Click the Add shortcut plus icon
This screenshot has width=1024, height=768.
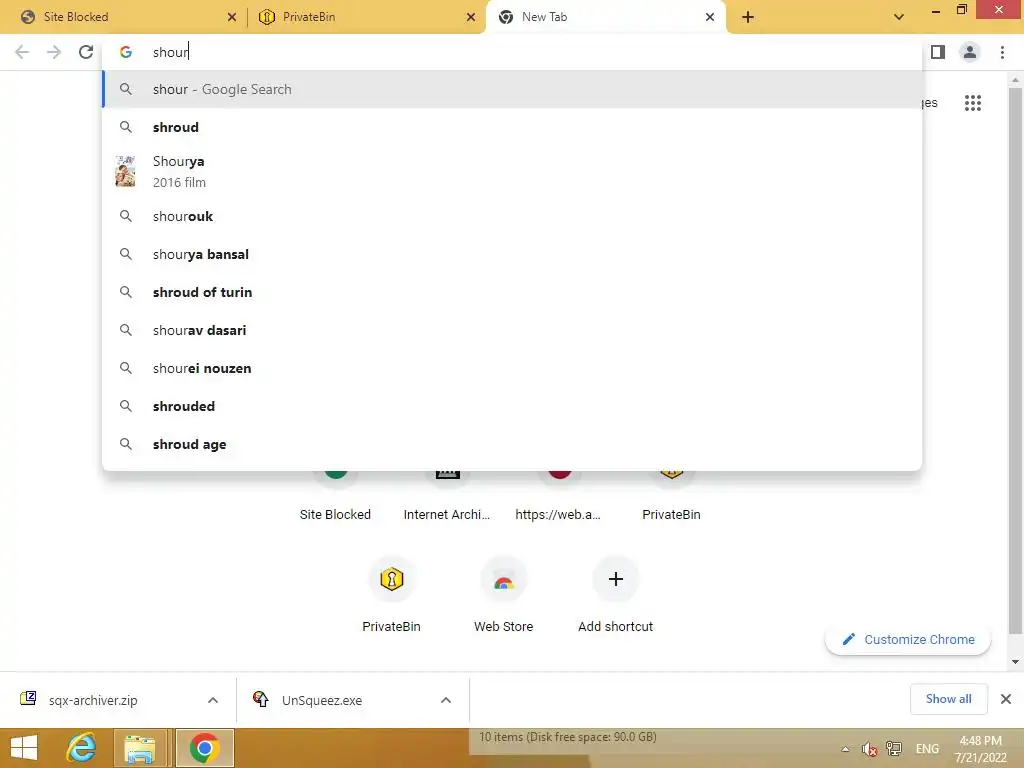click(616, 579)
